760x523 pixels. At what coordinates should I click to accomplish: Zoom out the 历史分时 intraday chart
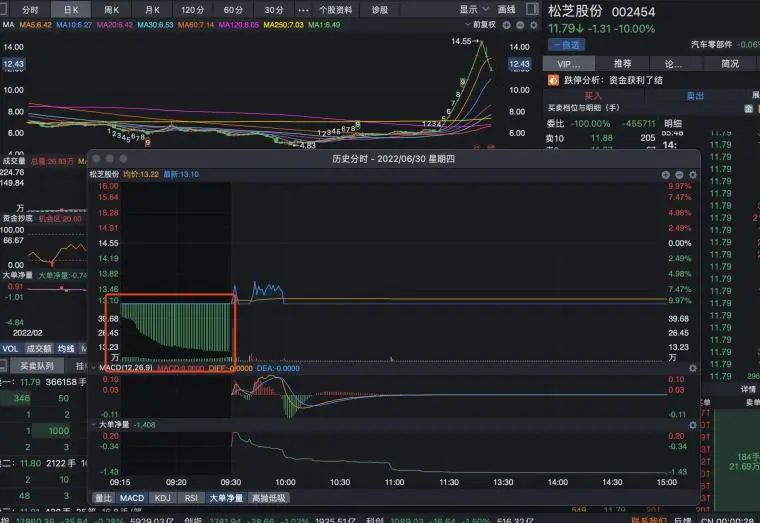coord(679,174)
